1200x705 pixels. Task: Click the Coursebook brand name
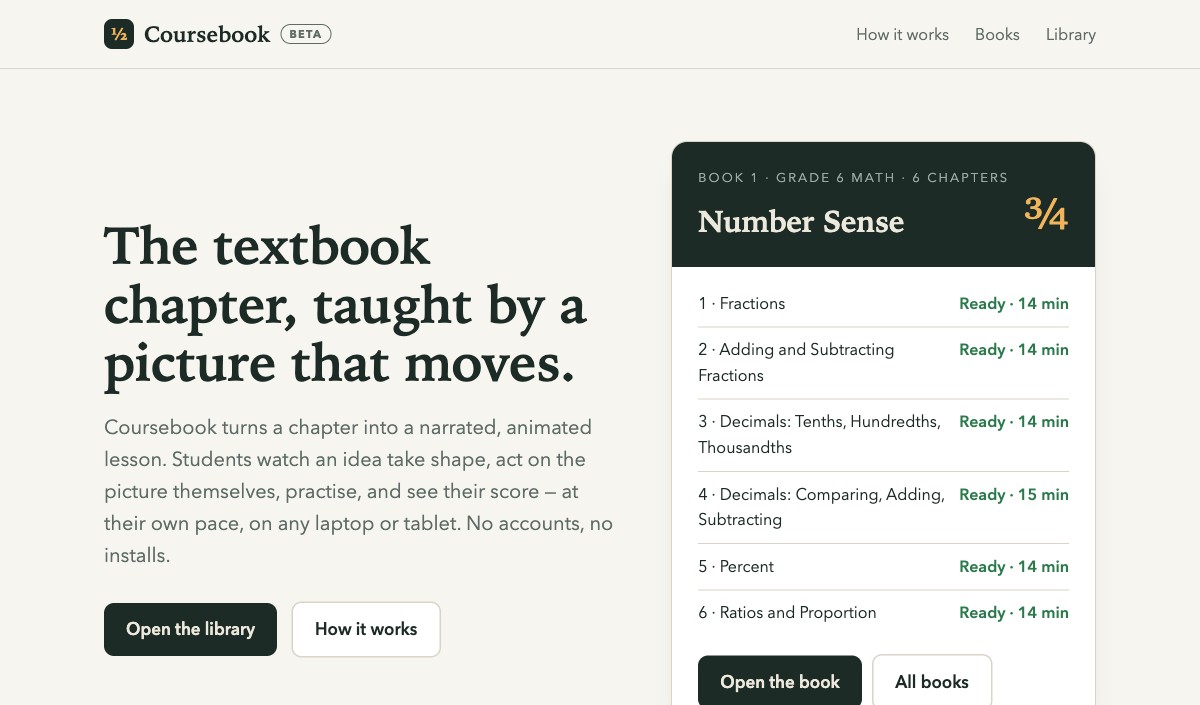pyautogui.click(x=207, y=34)
